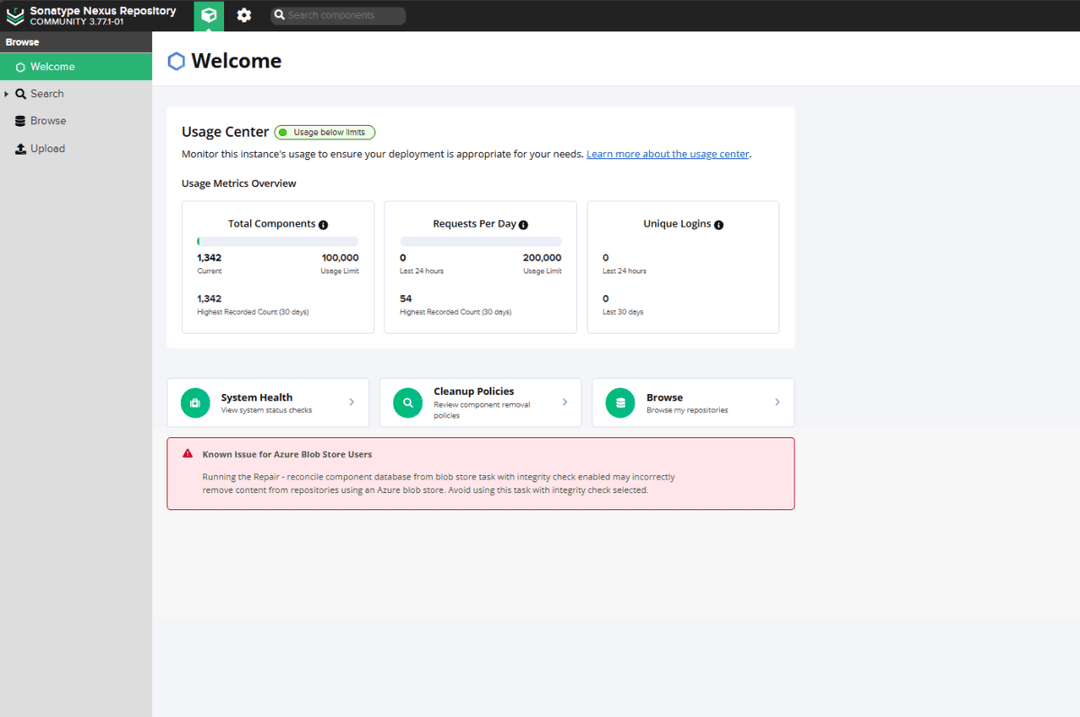Click the System Health medkit icon
This screenshot has height=717, width=1080.
(195, 403)
